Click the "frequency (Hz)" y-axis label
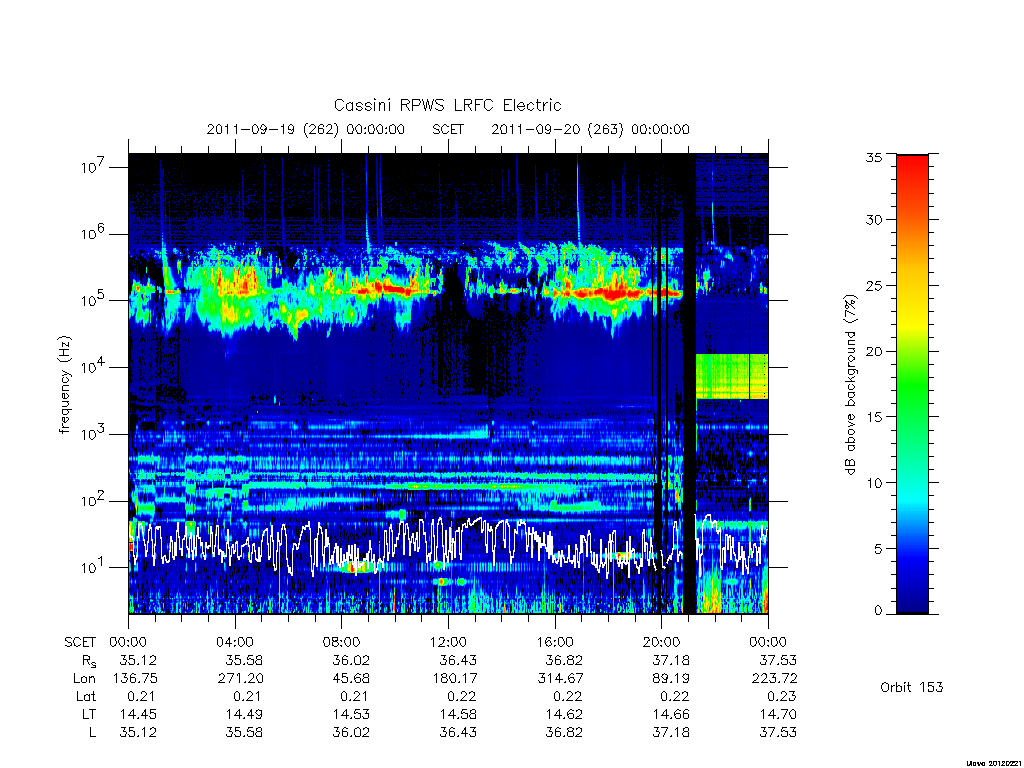 tap(64, 385)
